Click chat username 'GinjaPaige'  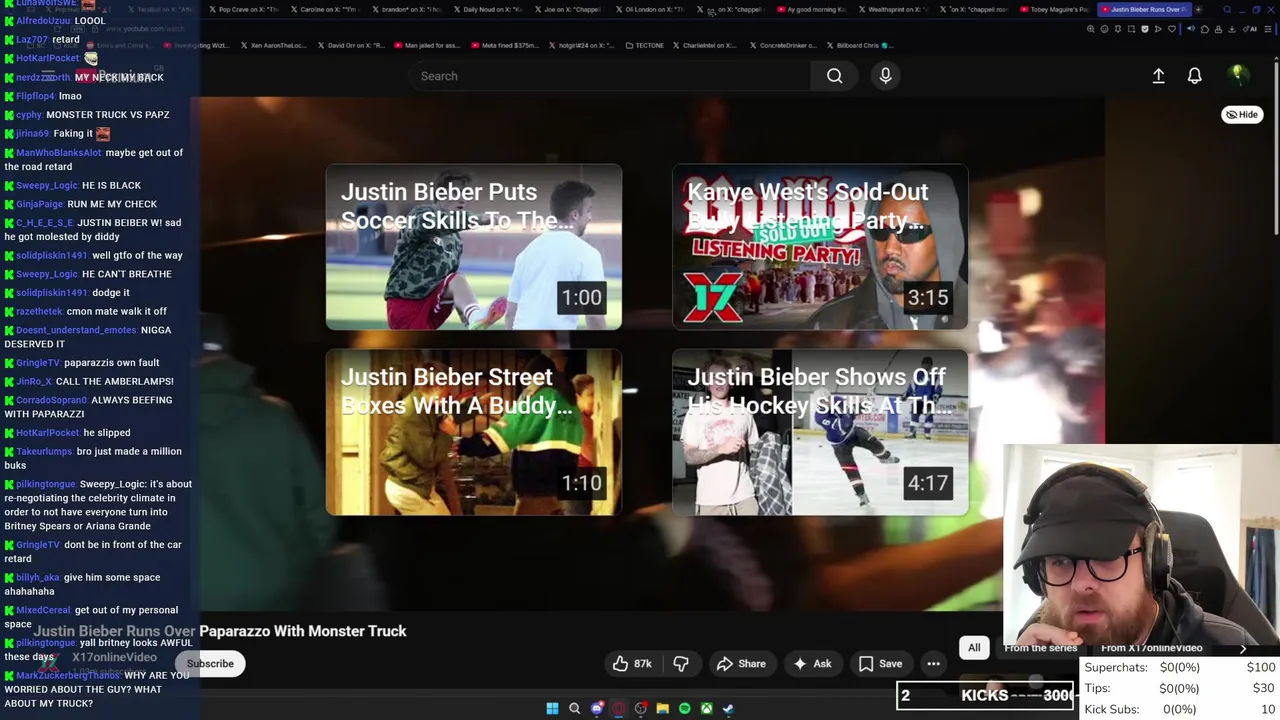coord(39,204)
